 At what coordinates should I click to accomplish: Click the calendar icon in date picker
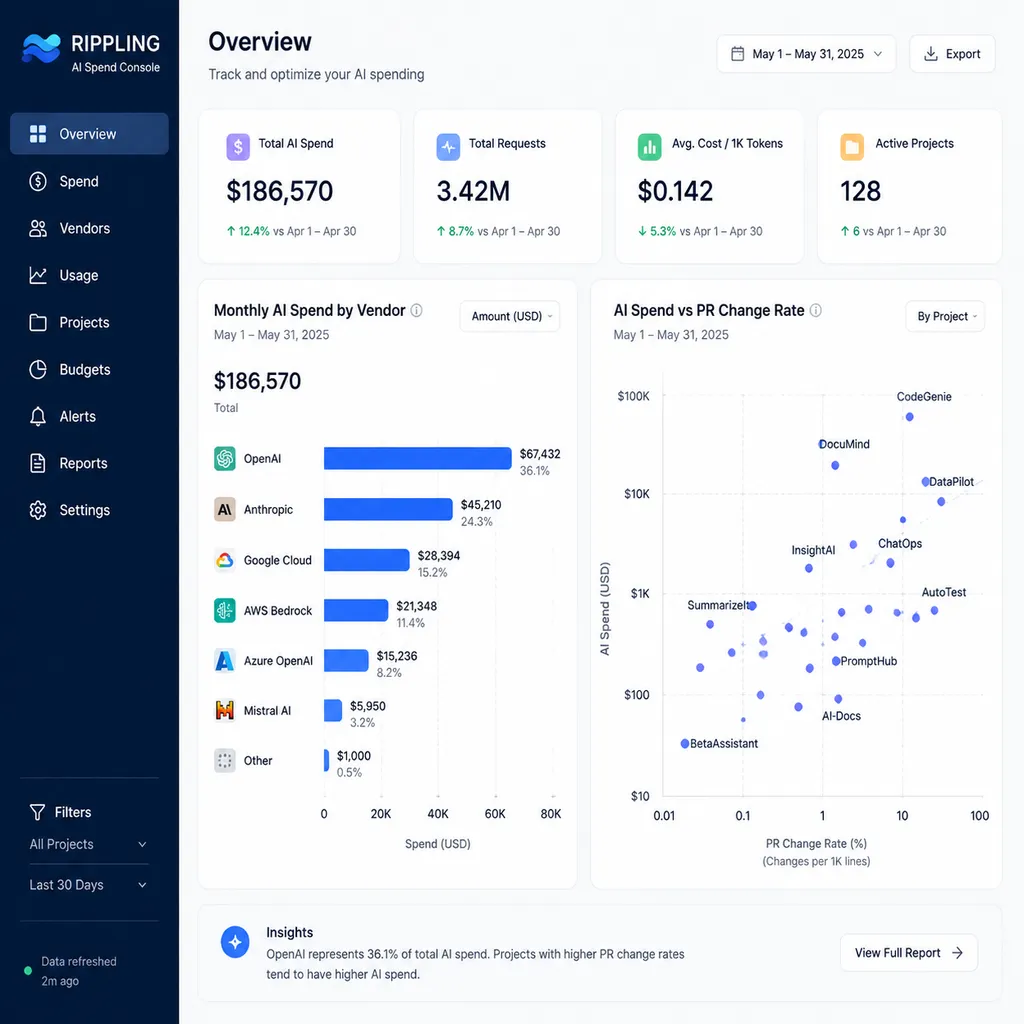[x=737, y=54]
